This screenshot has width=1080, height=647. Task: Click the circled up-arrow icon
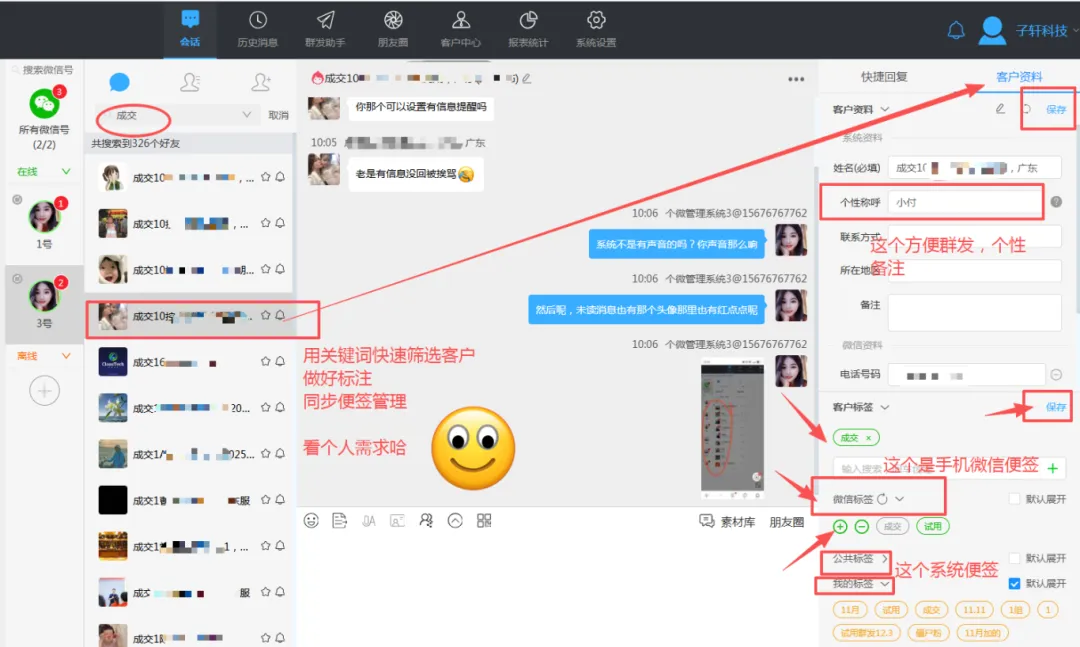coord(455,521)
